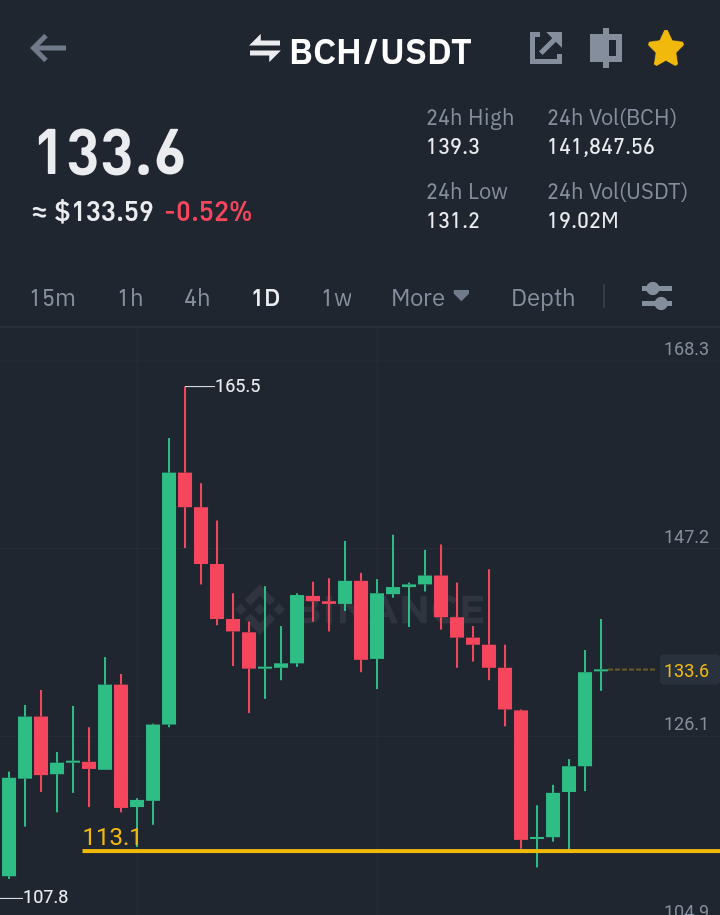Click the 107.8 low price marker

(46, 896)
